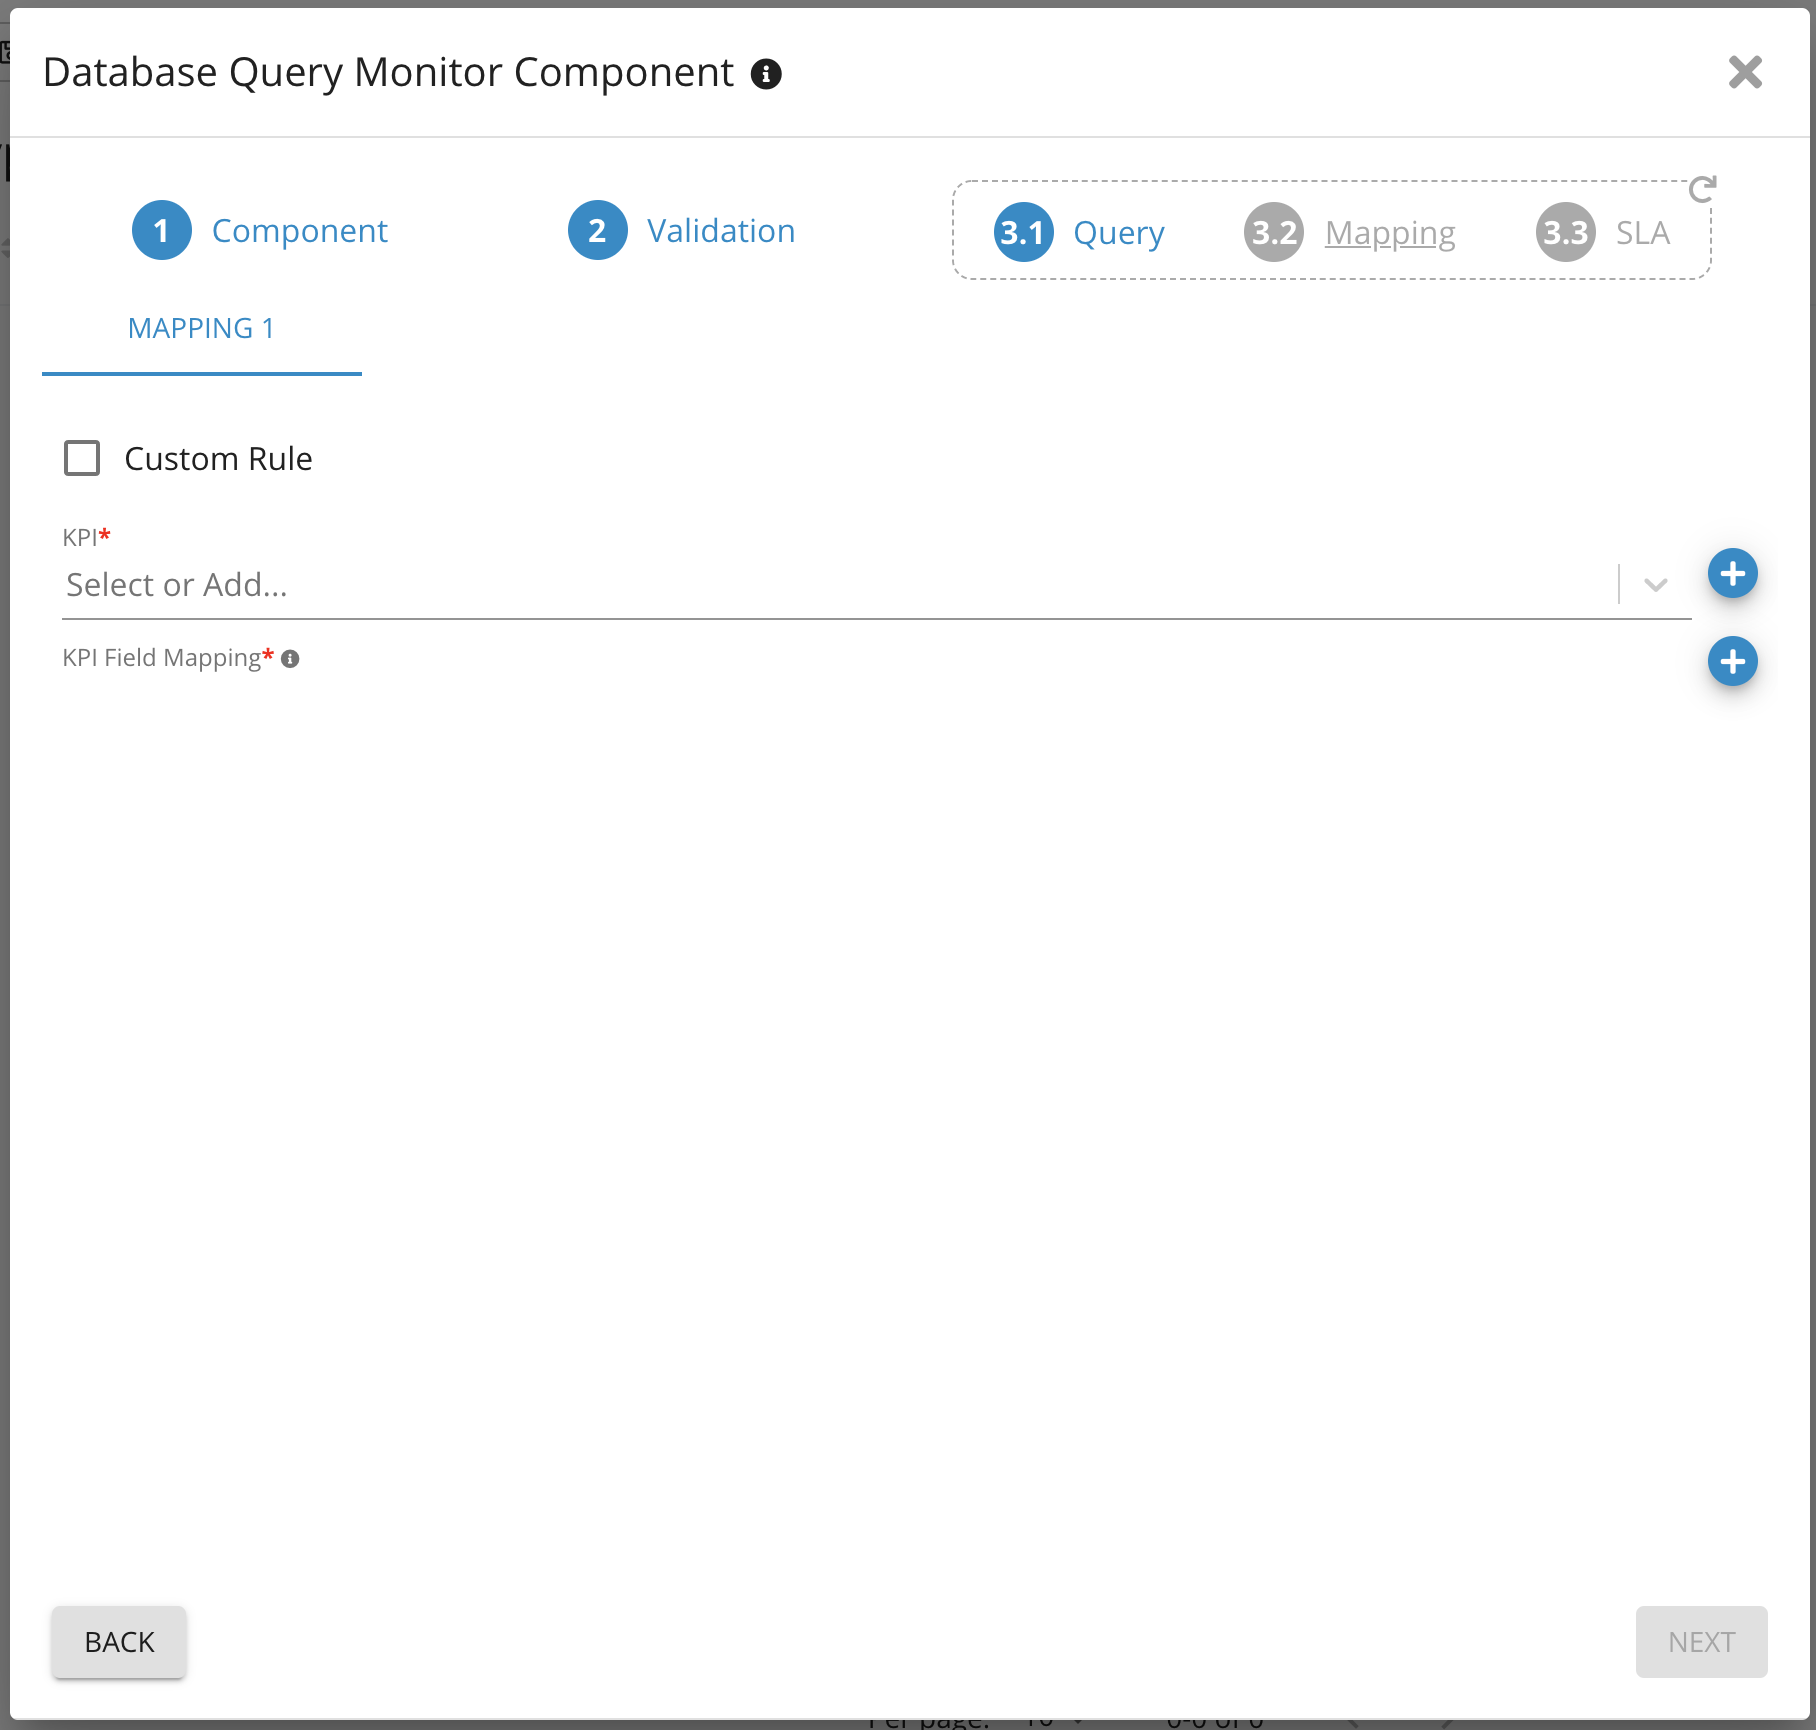Screen dimensions: 1816x1730
Task: Click the refresh icon on the steps box
Action: click(x=1702, y=189)
